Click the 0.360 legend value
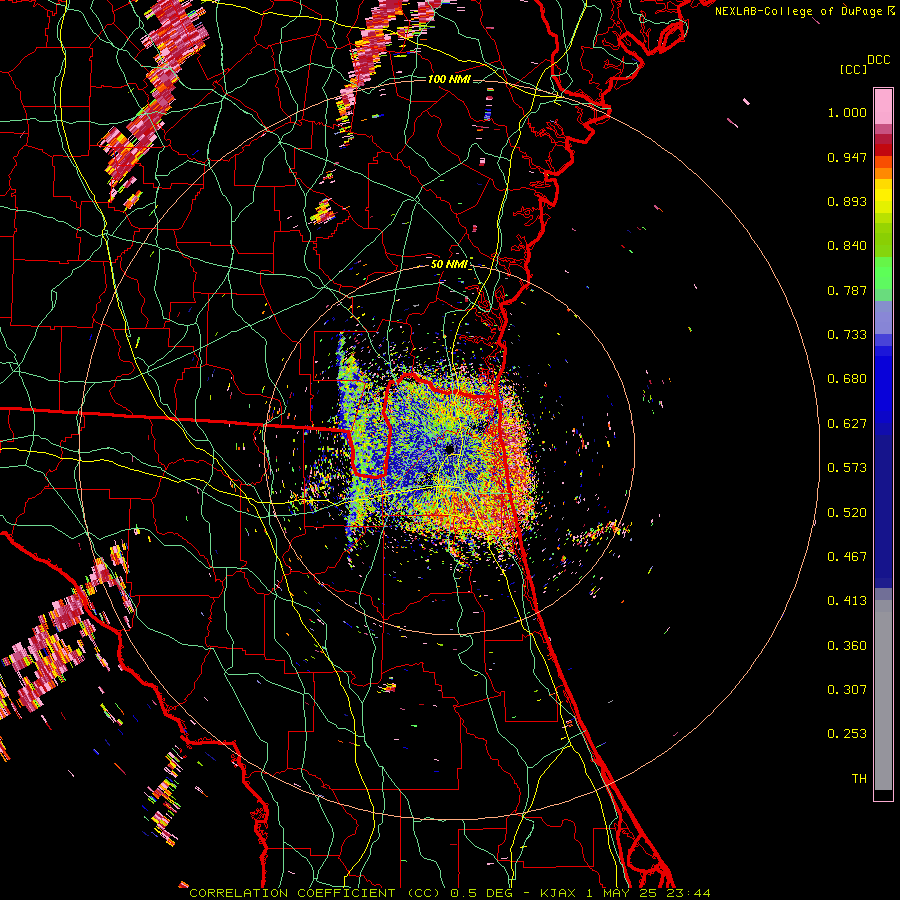The image size is (900, 900). pos(847,646)
